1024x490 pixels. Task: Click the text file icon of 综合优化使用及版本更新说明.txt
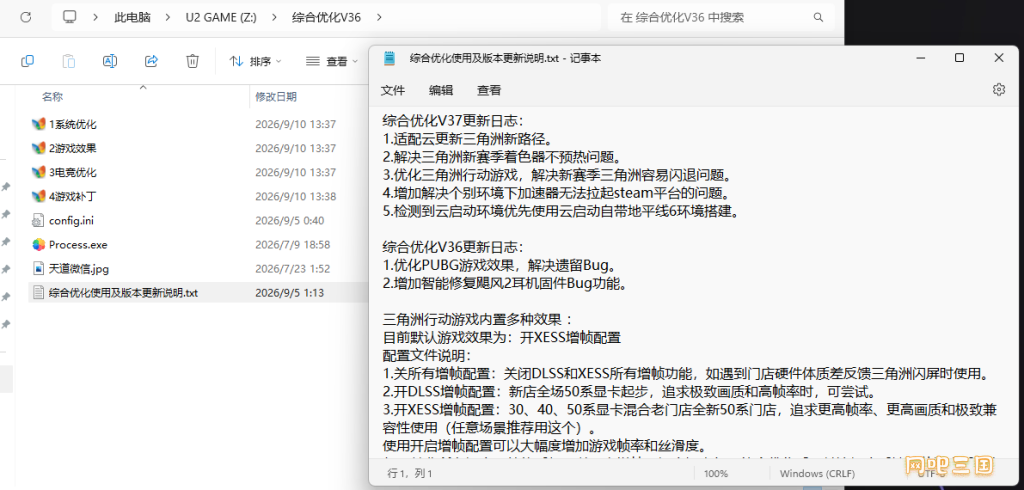(38, 293)
